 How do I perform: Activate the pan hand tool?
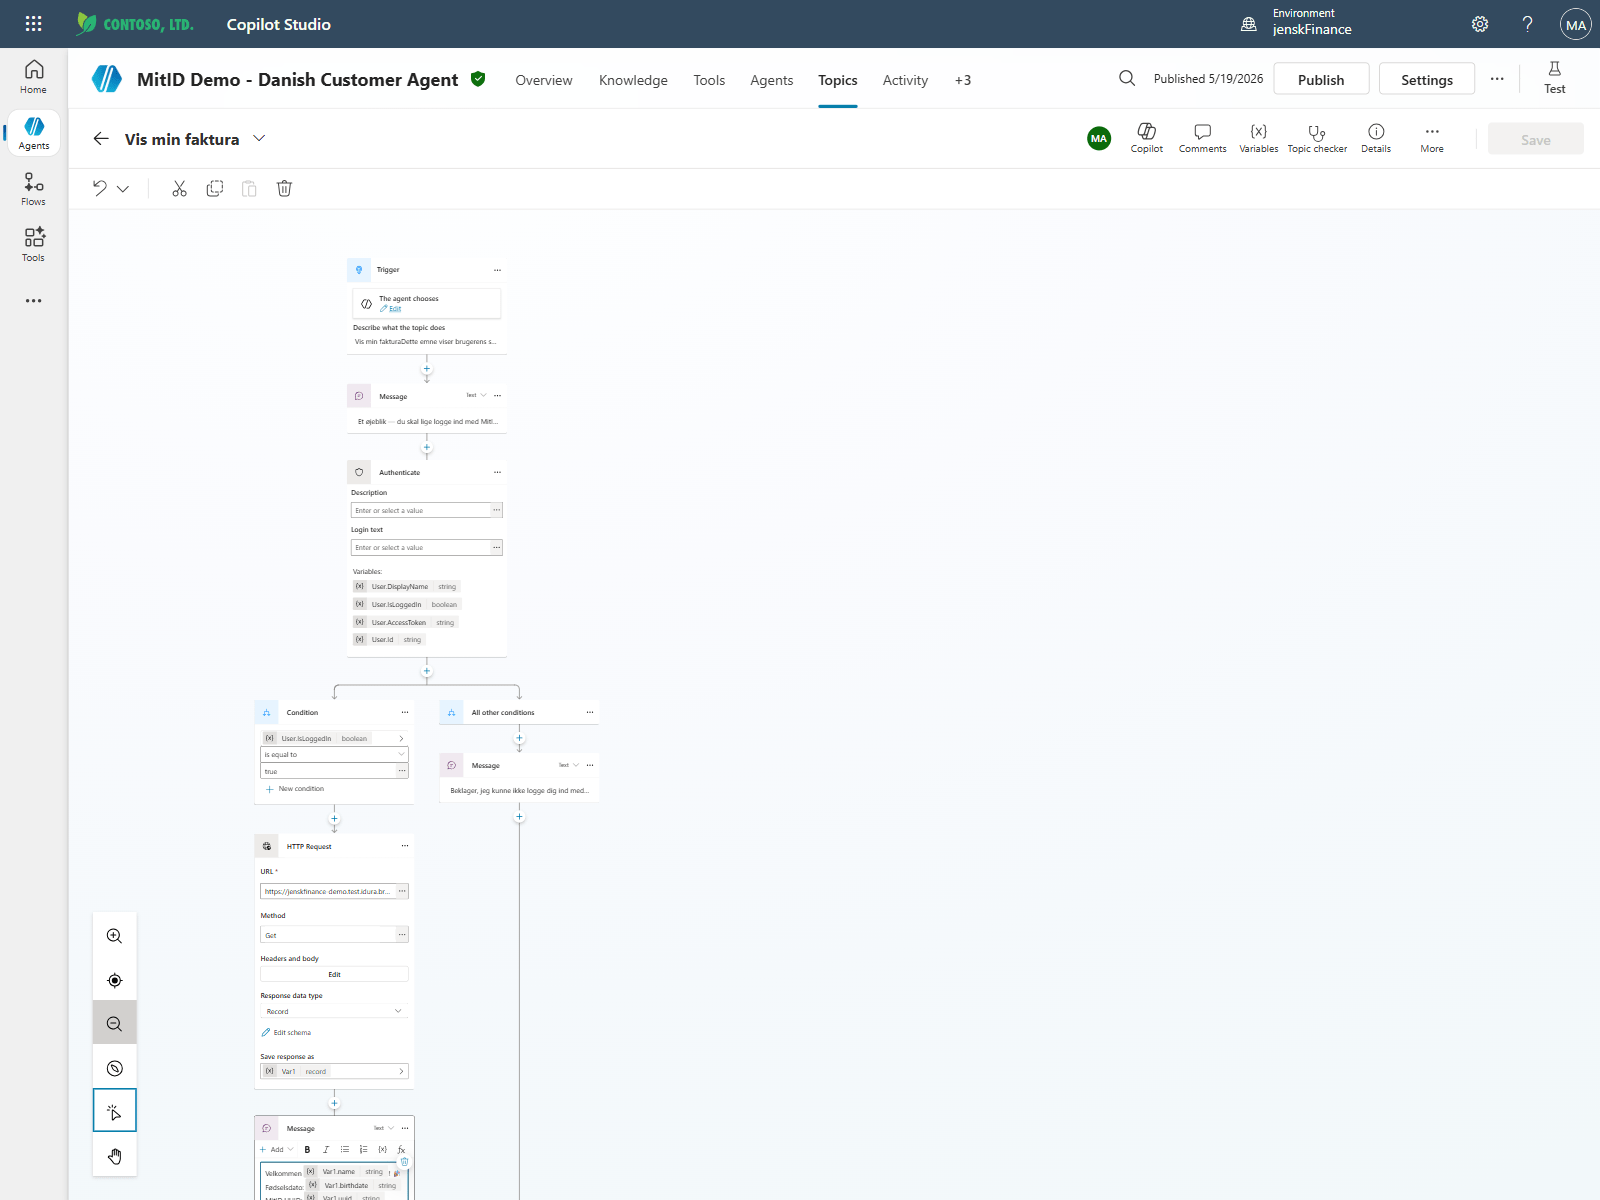click(115, 1156)
